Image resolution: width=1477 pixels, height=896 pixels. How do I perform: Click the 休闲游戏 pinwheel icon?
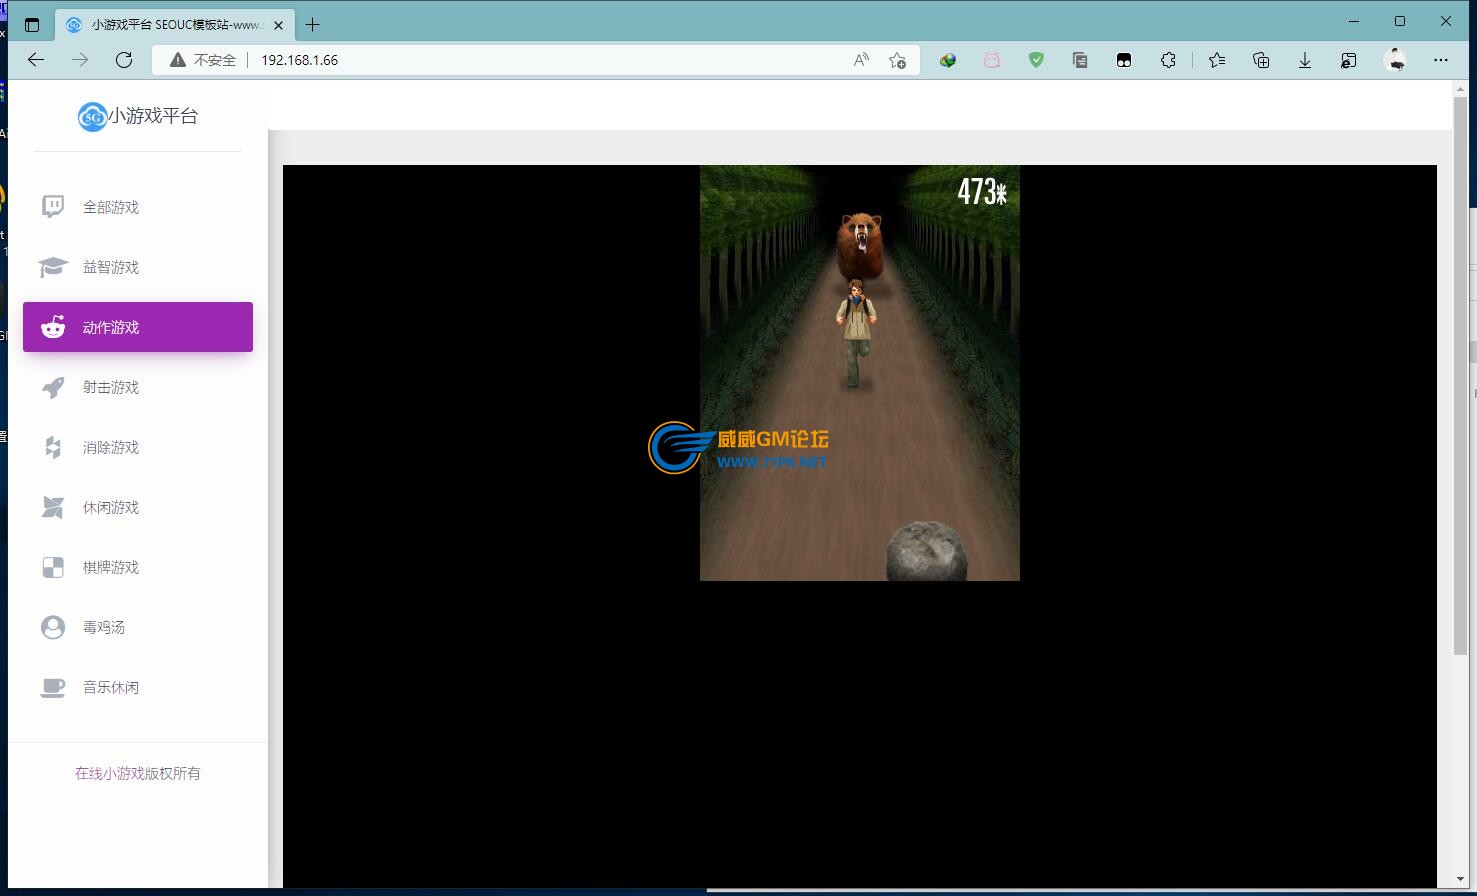(53, 507)
